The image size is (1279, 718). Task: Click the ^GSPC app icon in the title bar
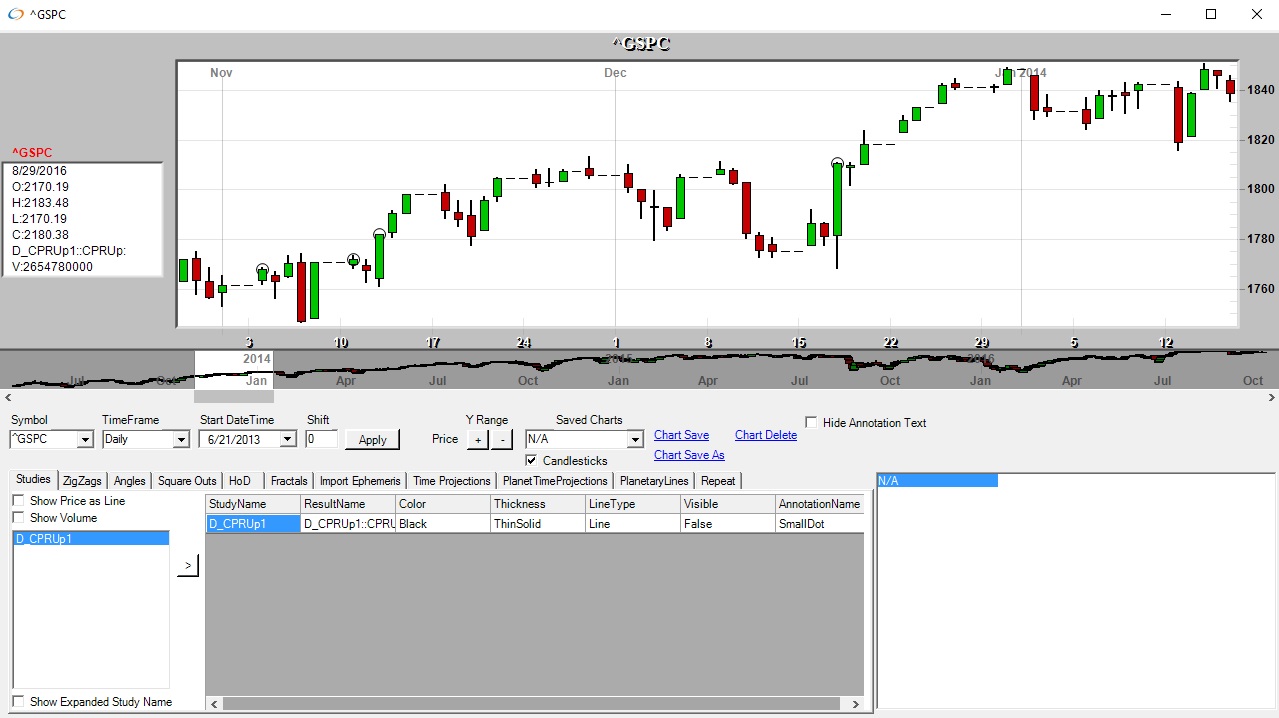(13, 15)
